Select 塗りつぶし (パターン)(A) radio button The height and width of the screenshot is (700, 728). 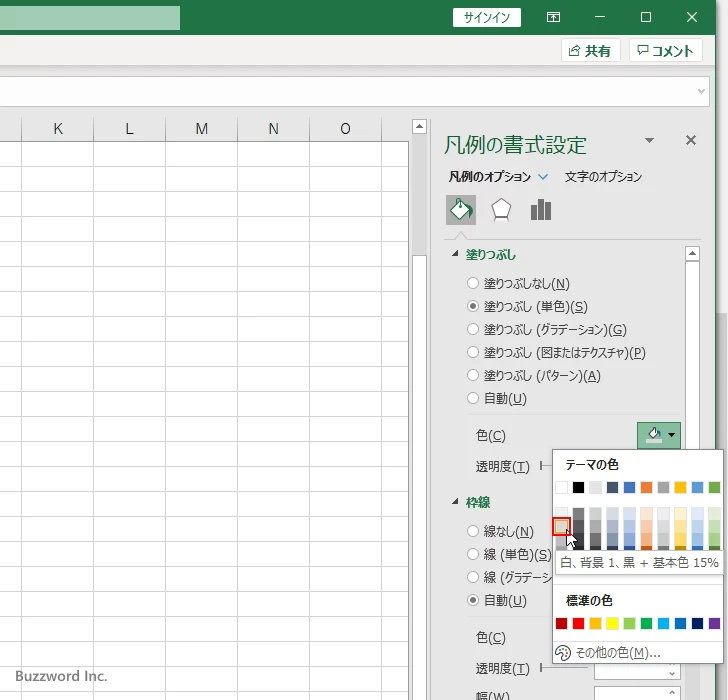click(x=473, y=375)
